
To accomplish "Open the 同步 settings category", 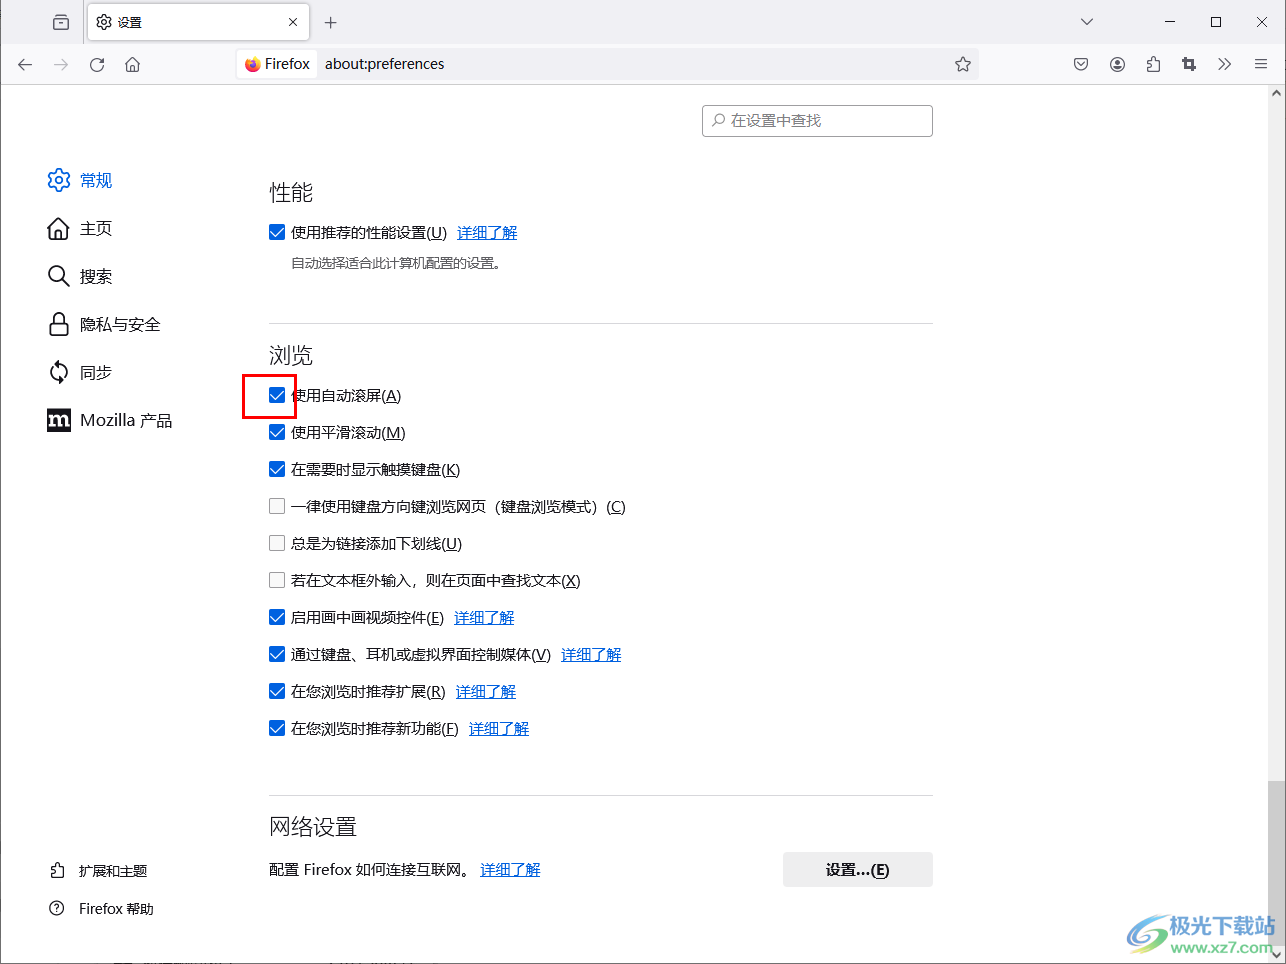I will pos(80,372).
